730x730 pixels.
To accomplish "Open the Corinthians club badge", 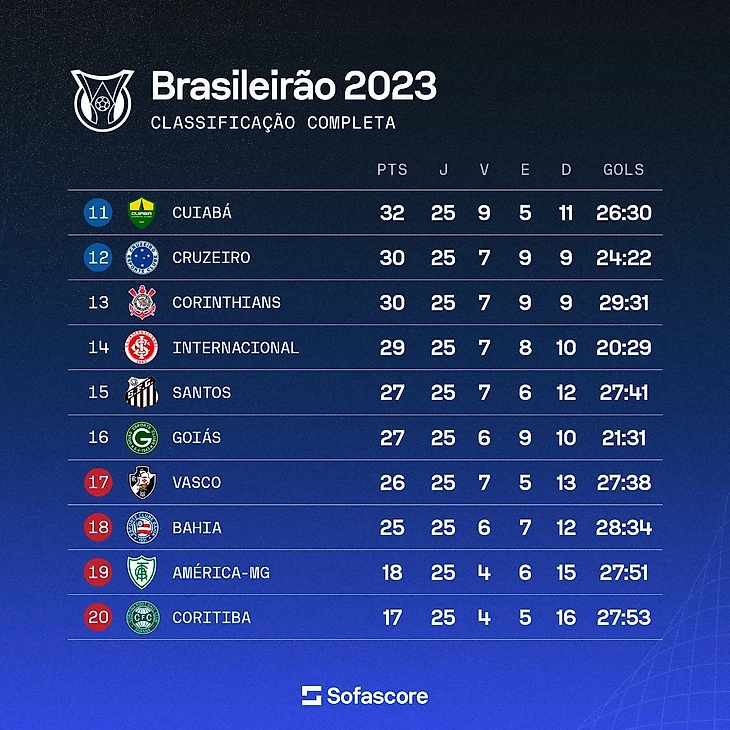I will 142,302.
